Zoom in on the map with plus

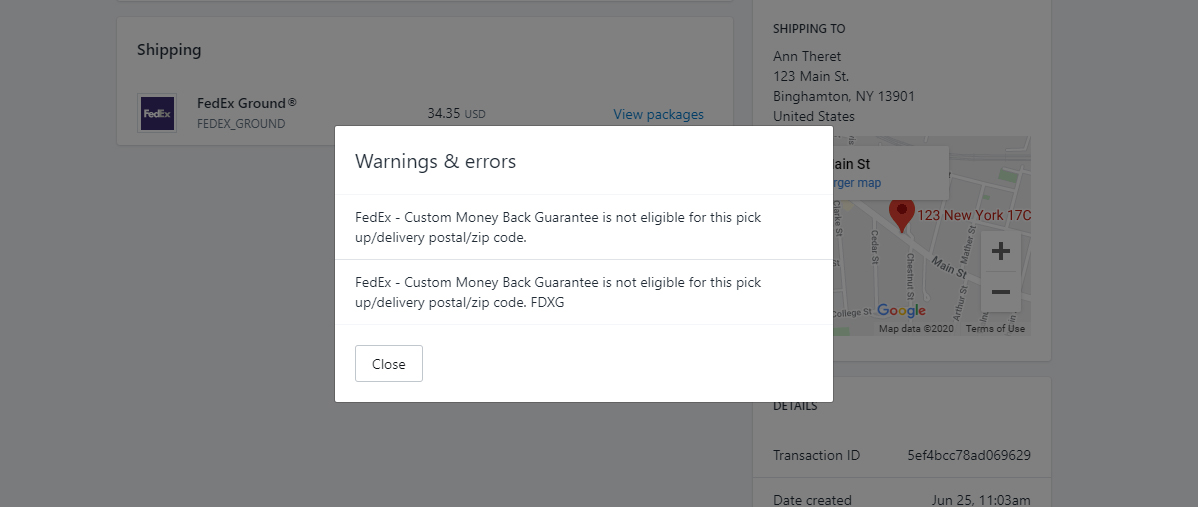pos(1000,251)
